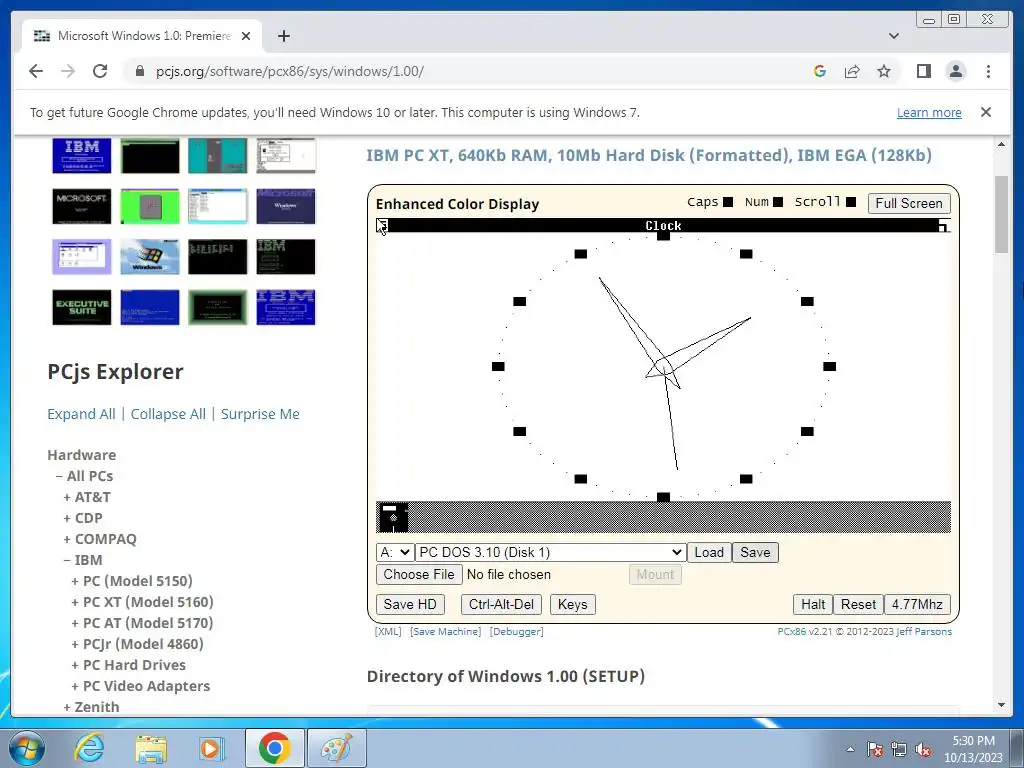Image resolution: width=1024 pixels, height=768 pixels.
Task: Click the Save disk button
Action: pyautogui.click(x=755, y=552)
